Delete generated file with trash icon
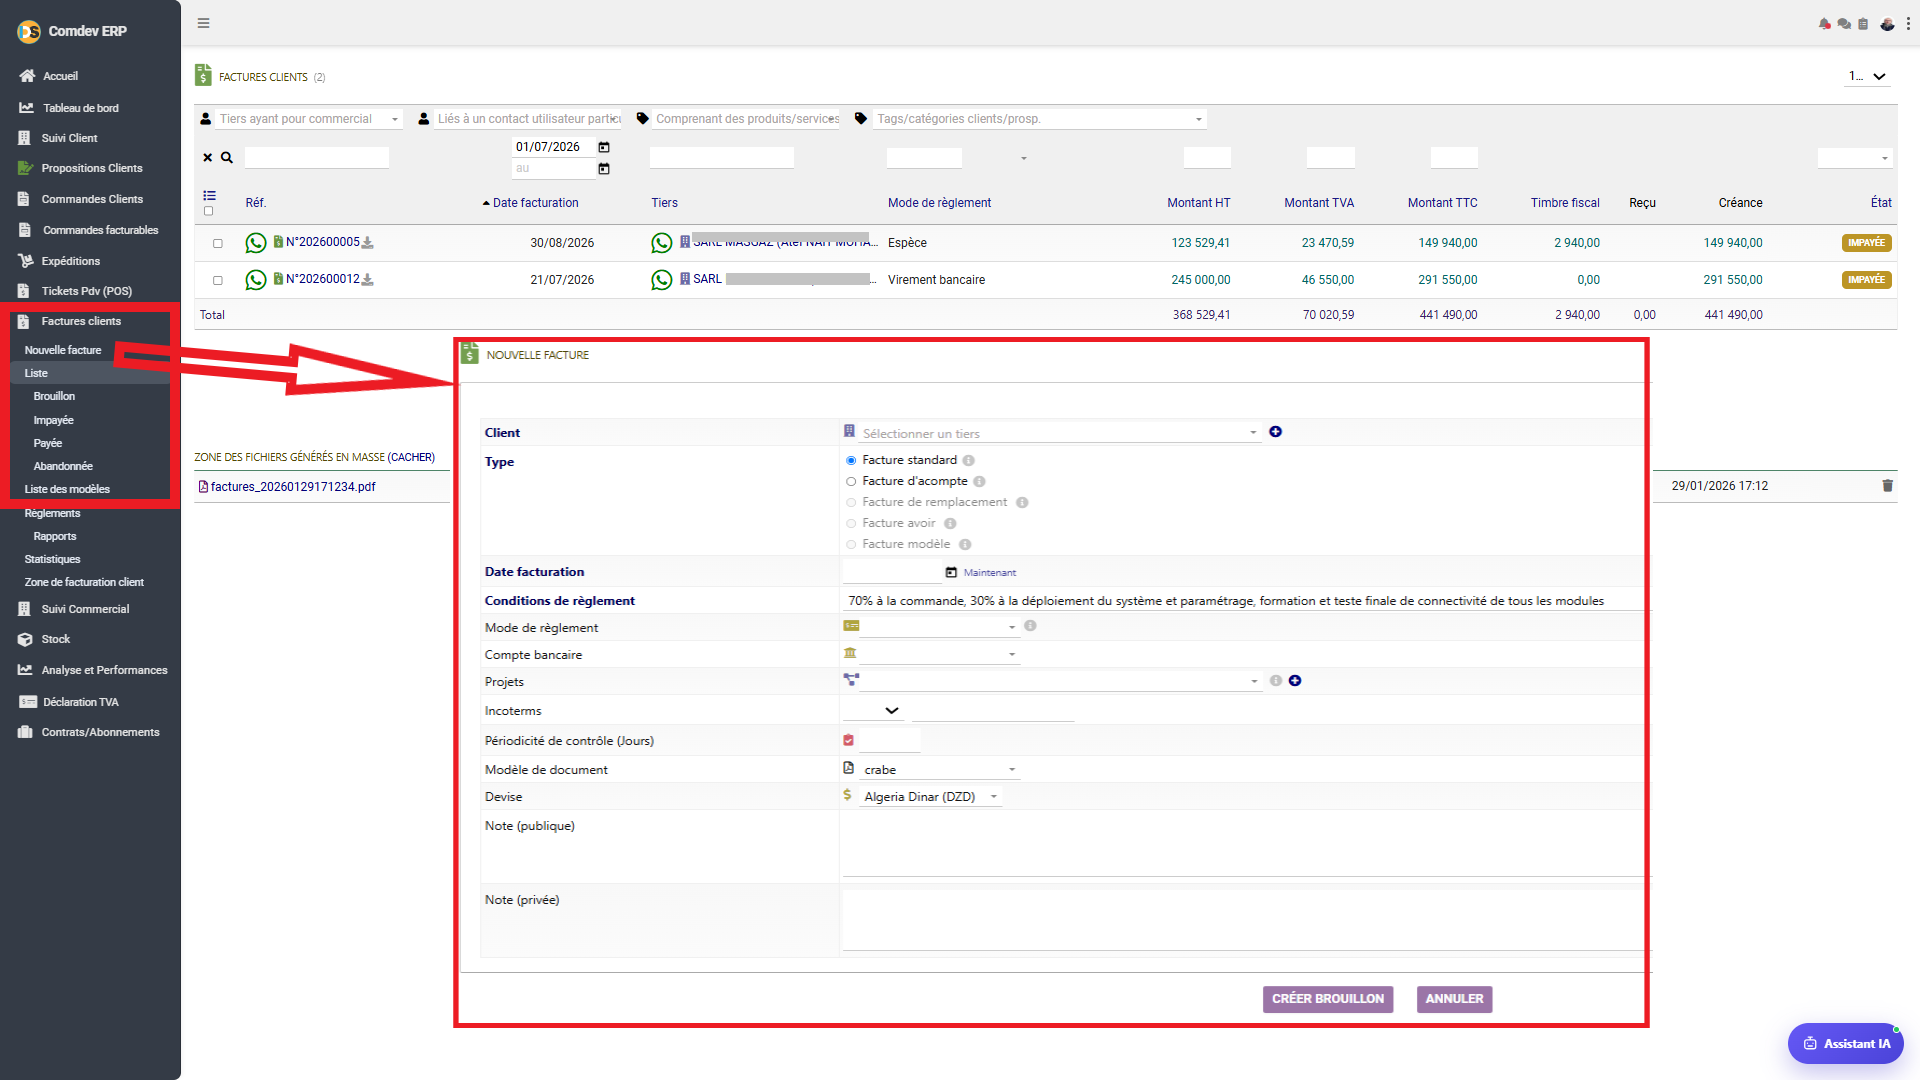The image size is (1920, 1080). tap(1888, 486)
